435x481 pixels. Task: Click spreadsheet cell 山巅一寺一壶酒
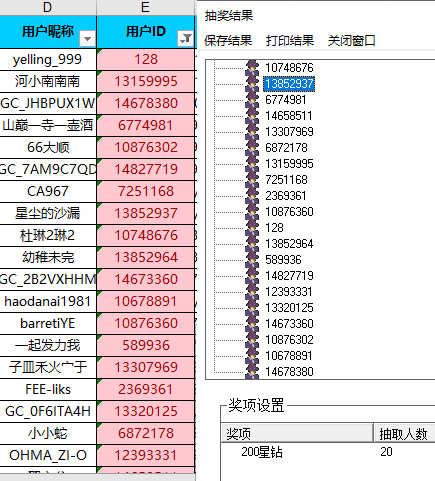[48, 125]
